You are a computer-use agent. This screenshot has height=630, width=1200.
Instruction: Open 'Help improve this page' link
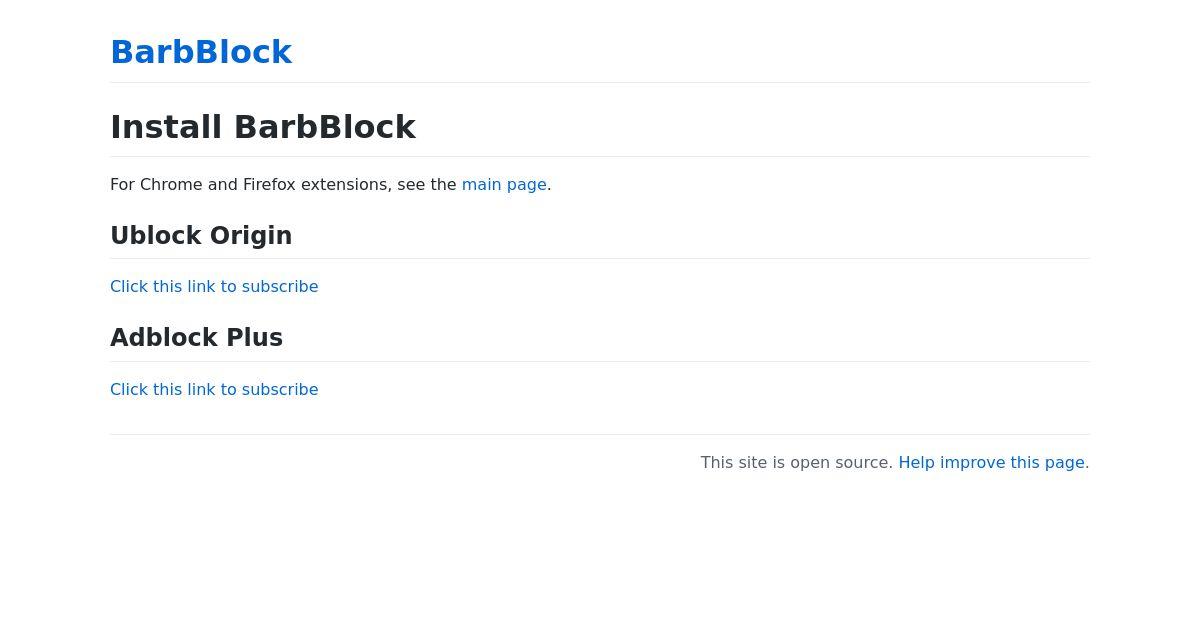(x=991, y=463)
